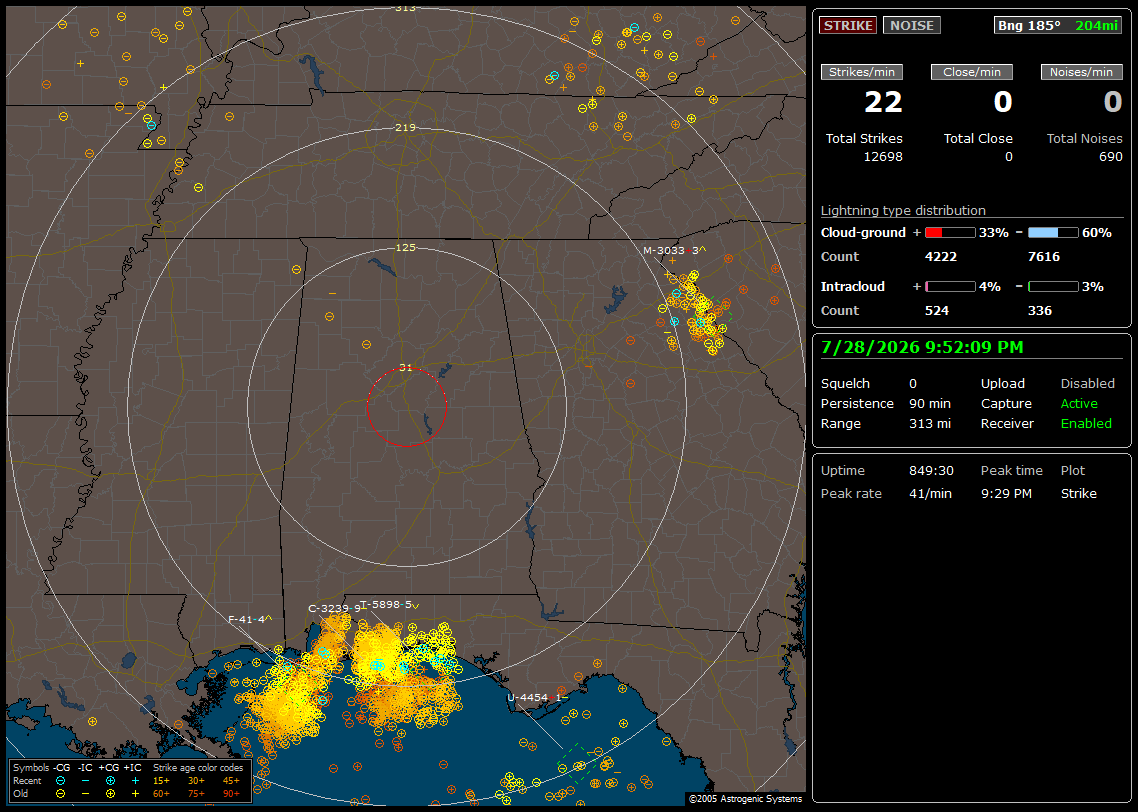The width and height of the screenshot is (1138, 812).
Task: Click the Peak rate value 41/min
Action: pyautogui.click(x=931, y=493)
